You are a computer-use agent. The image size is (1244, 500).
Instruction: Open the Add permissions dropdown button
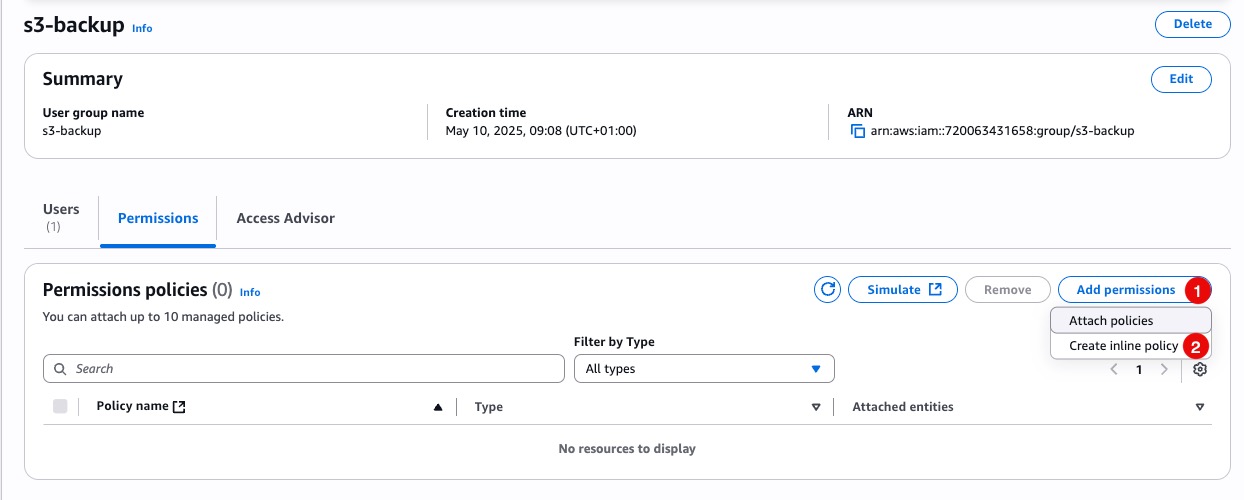(x=1125, y=290)
